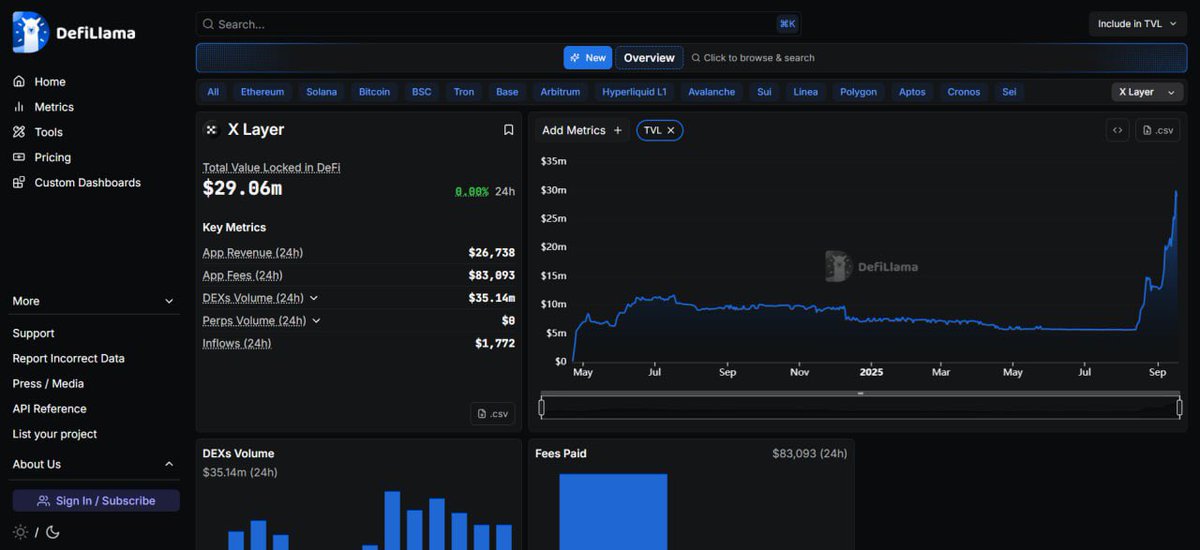Select the Overview tab
Viewport: 1200px width, 550px height.
tap(649, 58)
